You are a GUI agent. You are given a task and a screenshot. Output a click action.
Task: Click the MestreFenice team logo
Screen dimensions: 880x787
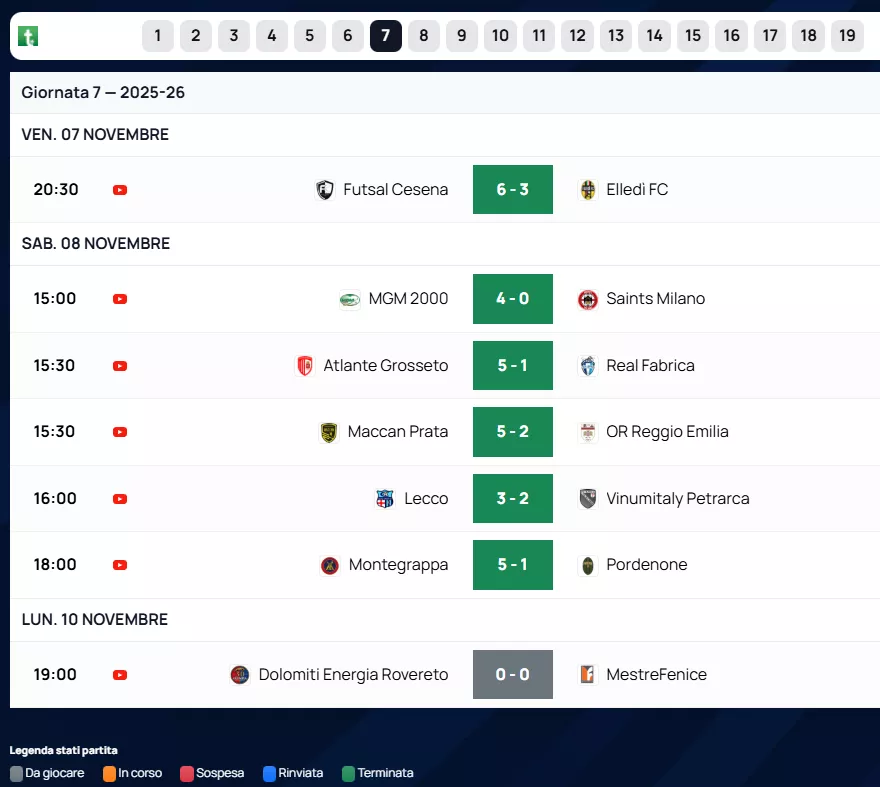[588, 675]
